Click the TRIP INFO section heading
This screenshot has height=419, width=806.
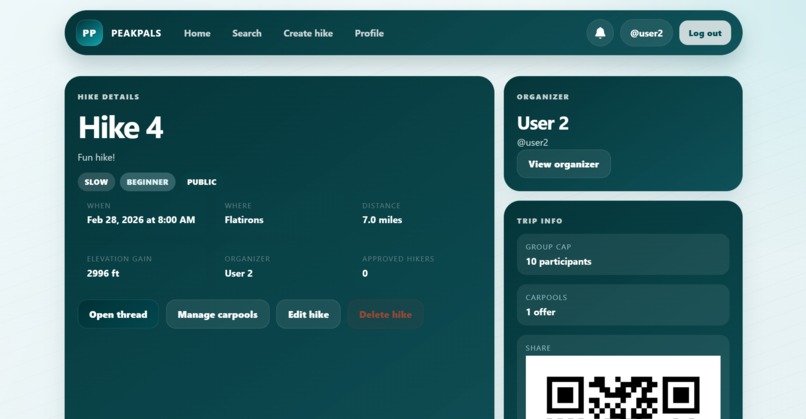click(540, 221)
